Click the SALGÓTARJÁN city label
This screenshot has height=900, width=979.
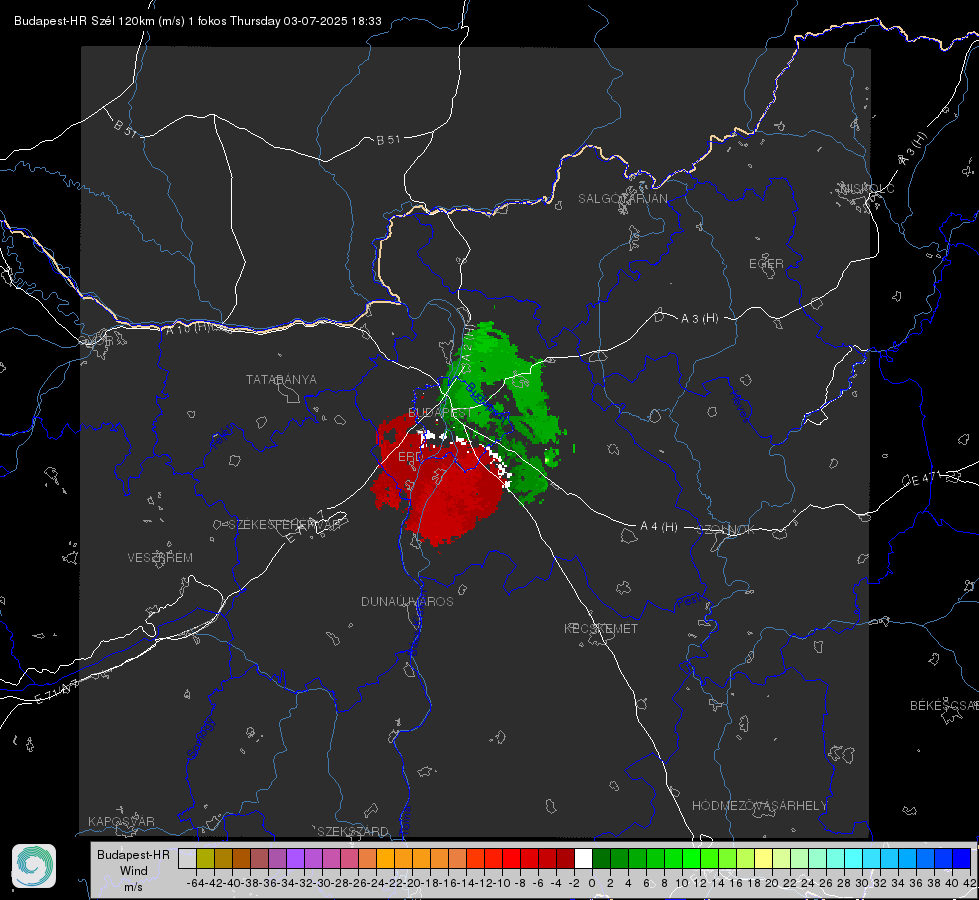tap(622, 199)
